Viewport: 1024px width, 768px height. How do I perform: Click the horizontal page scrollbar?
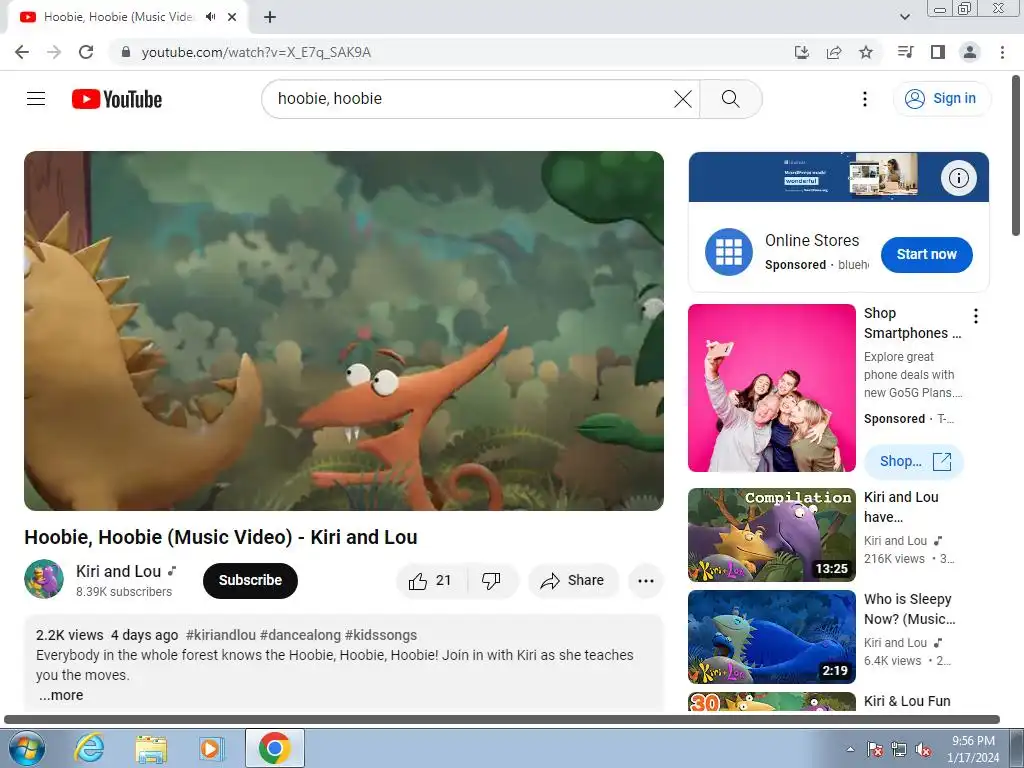click(502, 719)
